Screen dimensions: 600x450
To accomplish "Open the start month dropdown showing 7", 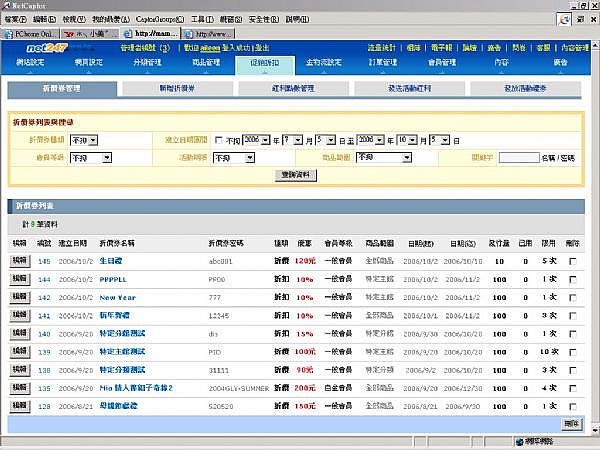I will [x=292, y=140].
